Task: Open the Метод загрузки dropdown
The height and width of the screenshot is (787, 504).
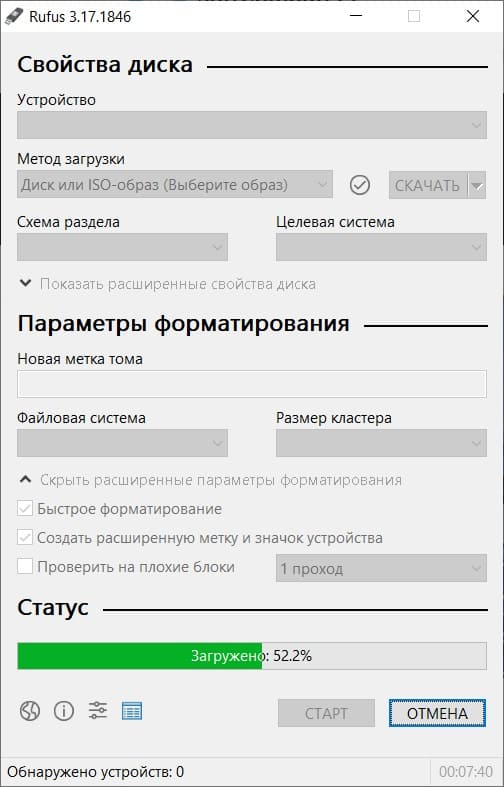Action: (x=175, y=185)
